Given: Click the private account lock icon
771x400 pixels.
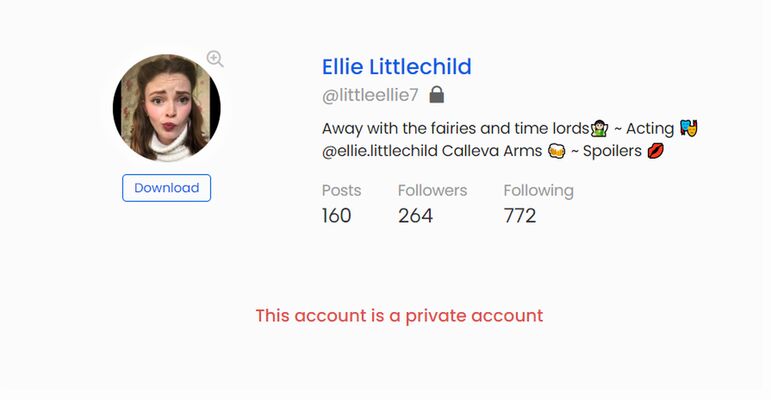Looking at the screenshot, I should 437,94.
